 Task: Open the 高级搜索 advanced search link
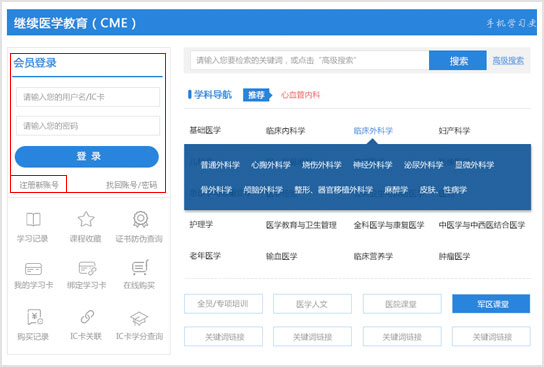[508, 60]
